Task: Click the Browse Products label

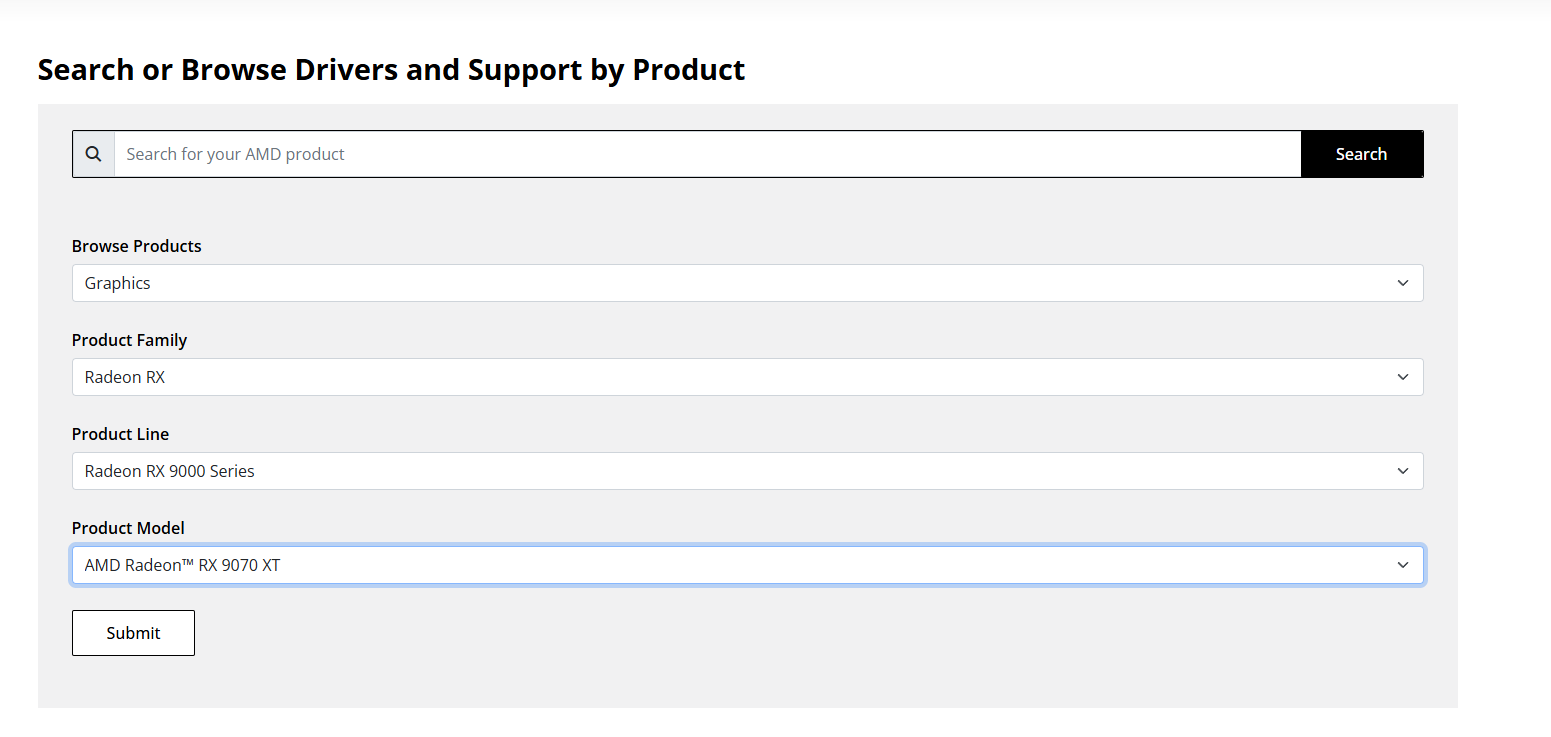Action: click(x=136, y=246)
